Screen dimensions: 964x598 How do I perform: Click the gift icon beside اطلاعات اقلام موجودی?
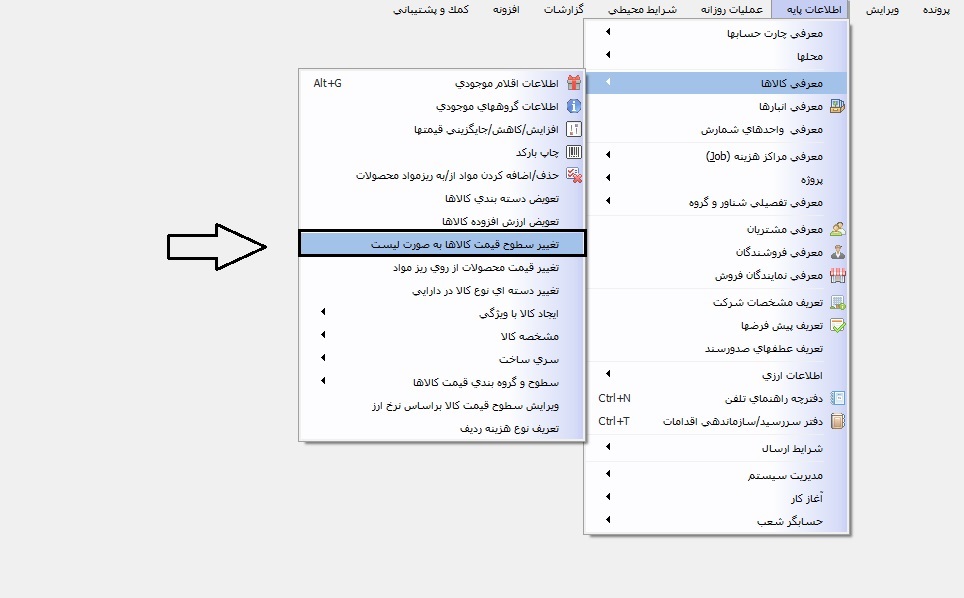(574, 83)
